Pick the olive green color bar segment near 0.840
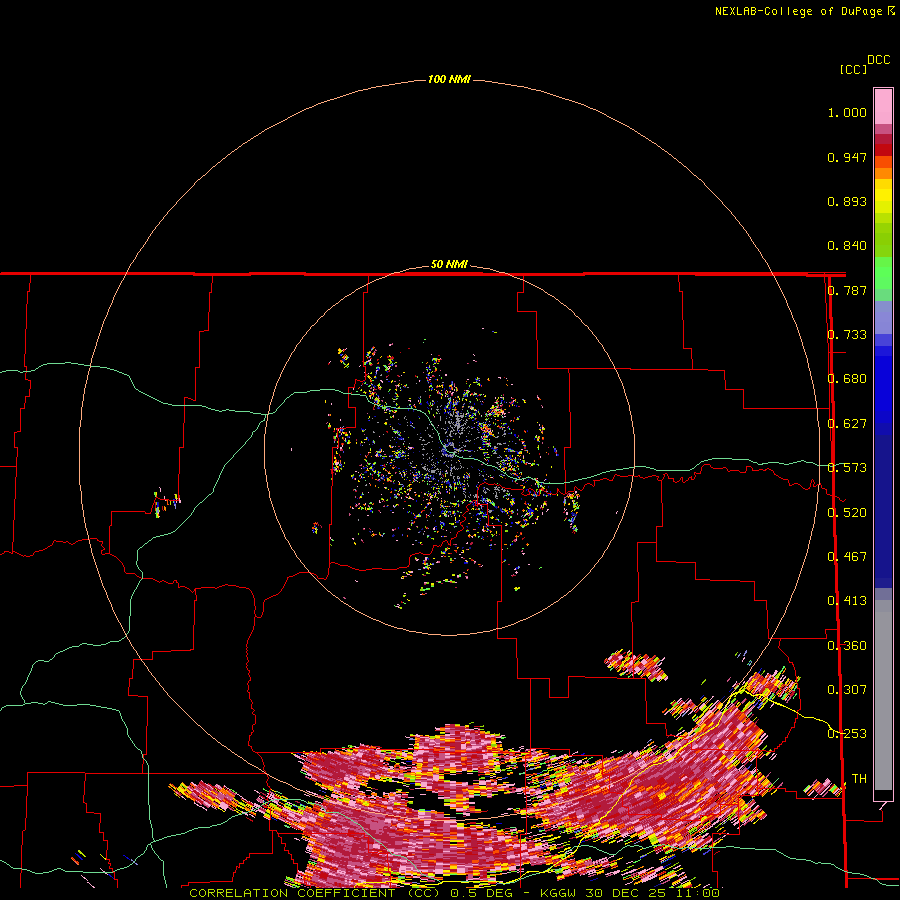Viewport: 900px width, 900px height. (883, 239)
